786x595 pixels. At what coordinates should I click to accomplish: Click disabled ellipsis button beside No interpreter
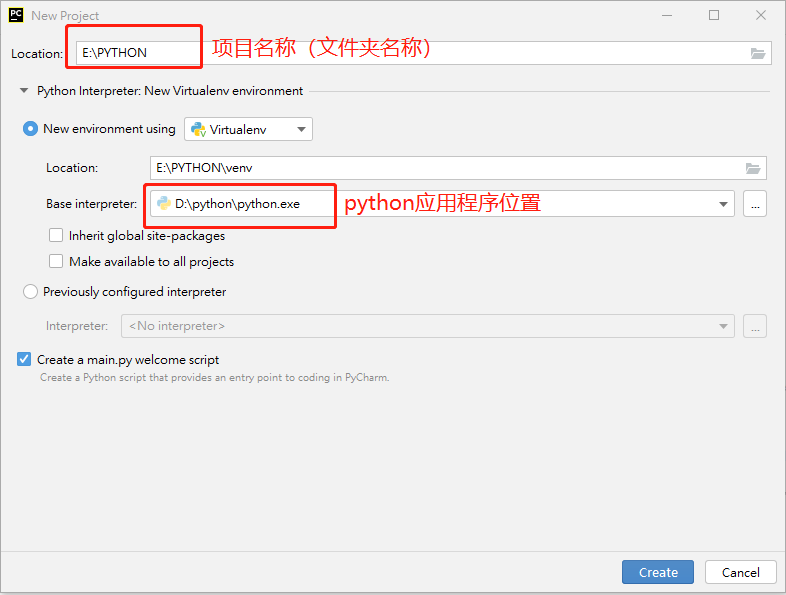click(755, 326)
